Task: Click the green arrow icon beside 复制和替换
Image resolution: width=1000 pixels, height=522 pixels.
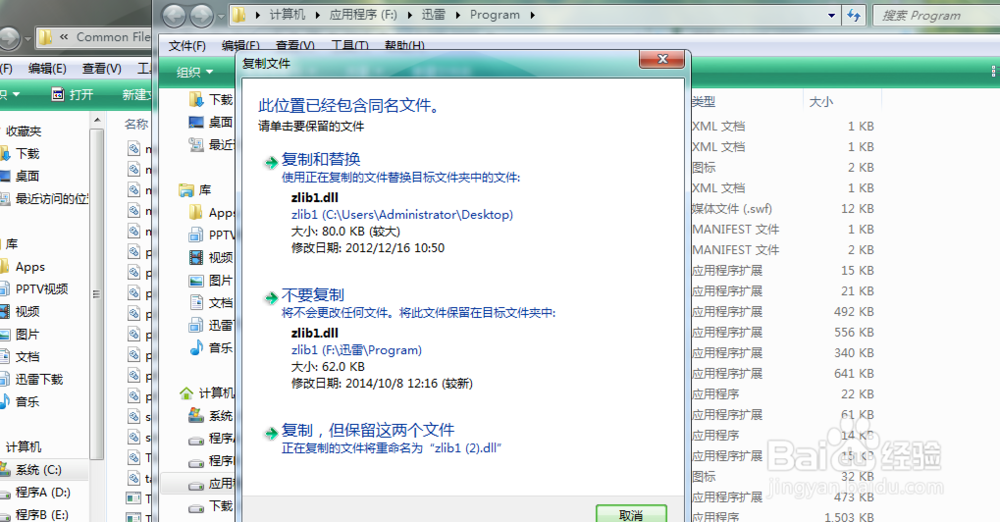Action: [271, 162]
